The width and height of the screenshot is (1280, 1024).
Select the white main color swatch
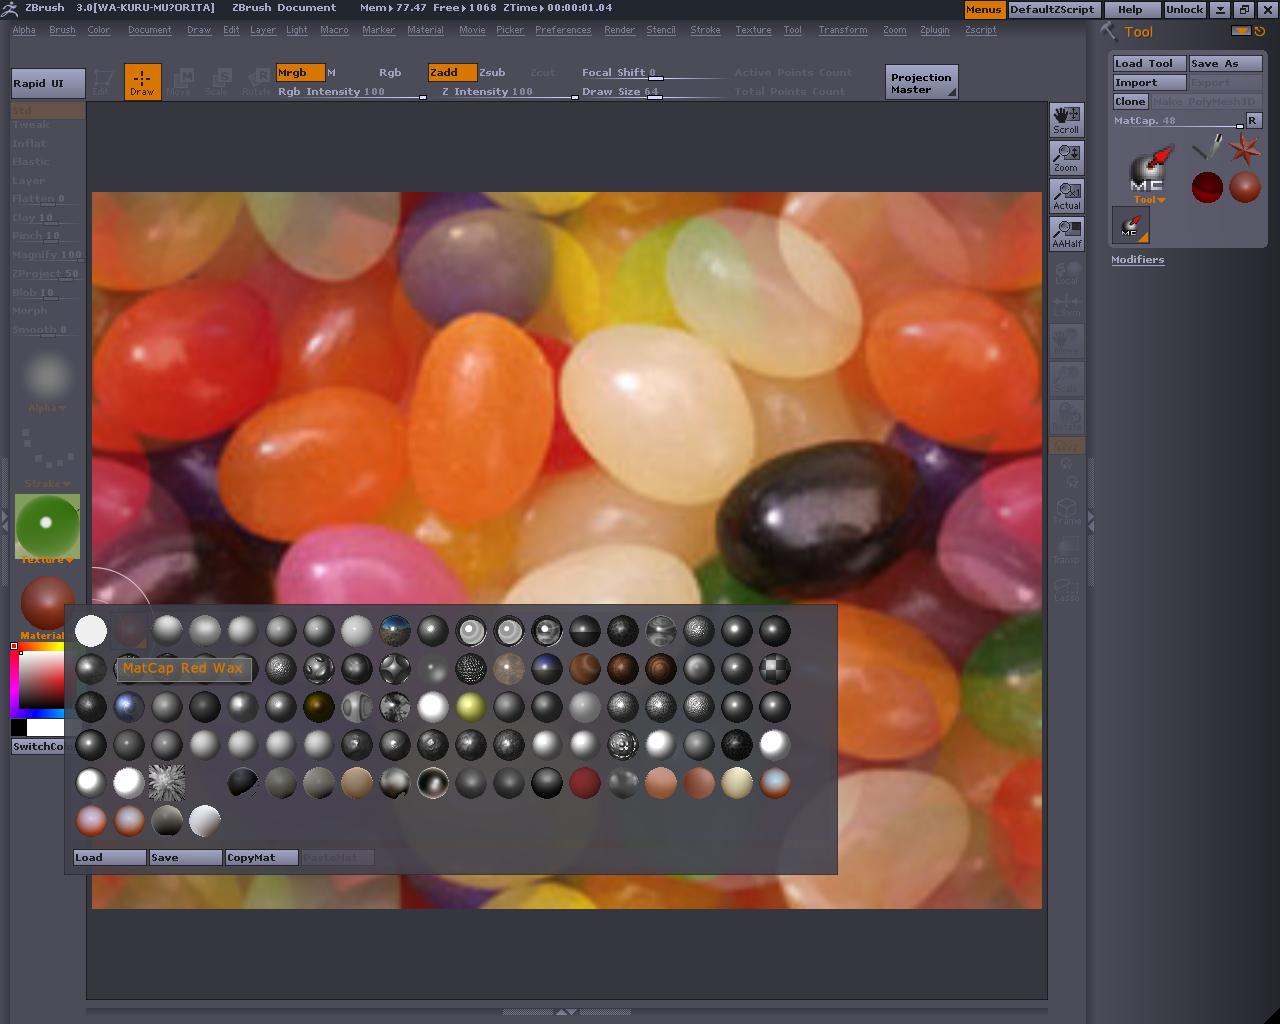(46, 727)
